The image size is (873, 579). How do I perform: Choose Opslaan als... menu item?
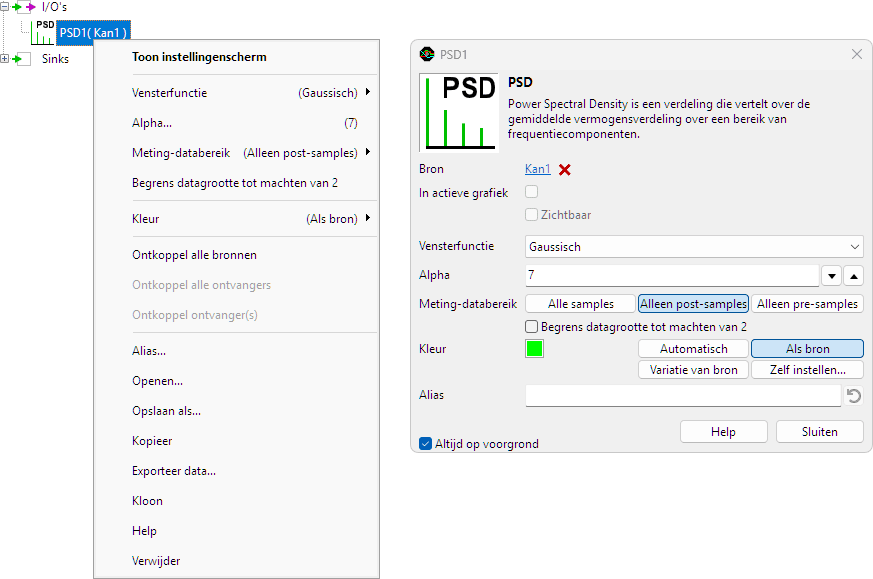[x=237, y=411]
